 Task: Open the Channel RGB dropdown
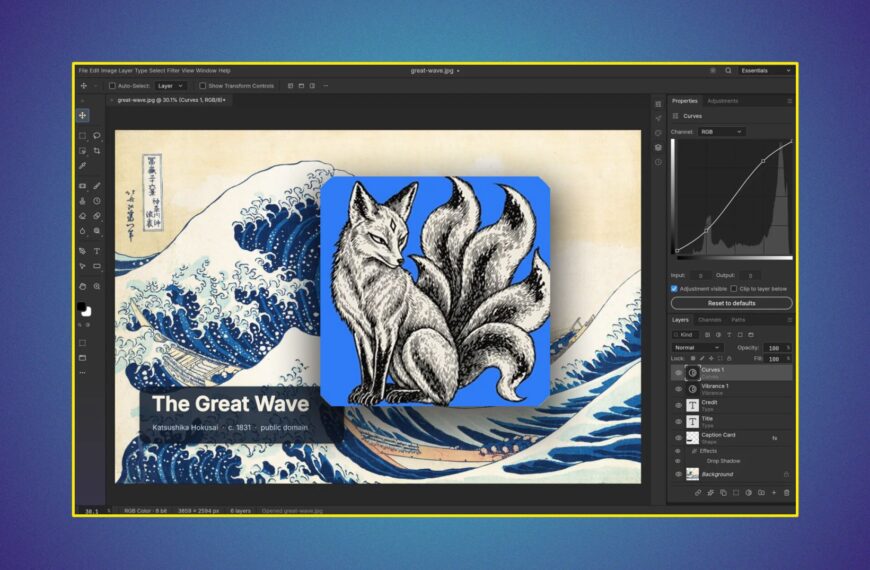tap(721, 132)
